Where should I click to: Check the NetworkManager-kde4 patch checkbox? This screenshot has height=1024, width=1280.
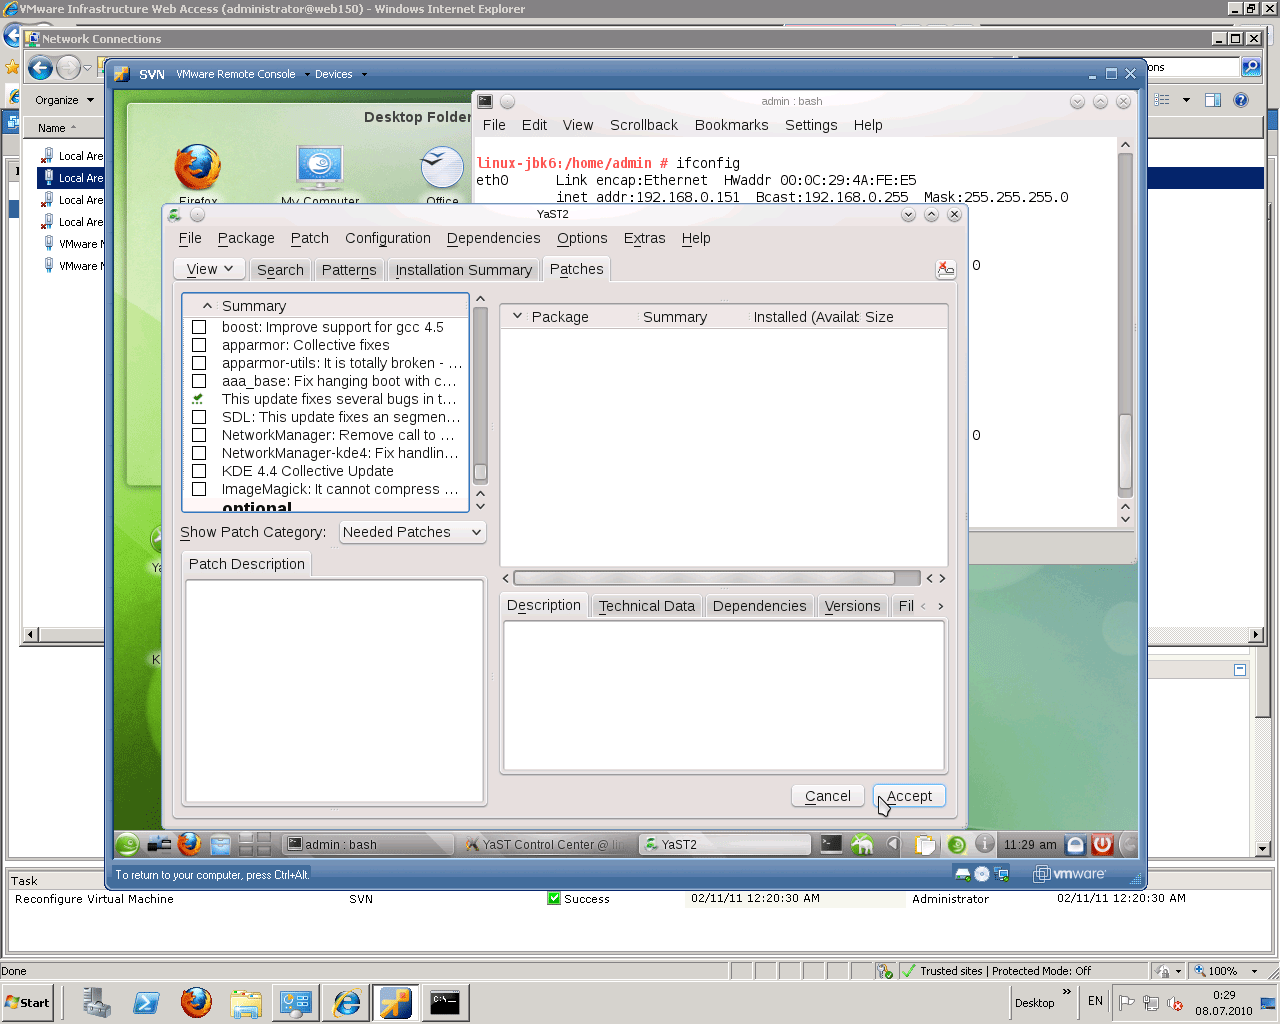(x=199, y=453)
